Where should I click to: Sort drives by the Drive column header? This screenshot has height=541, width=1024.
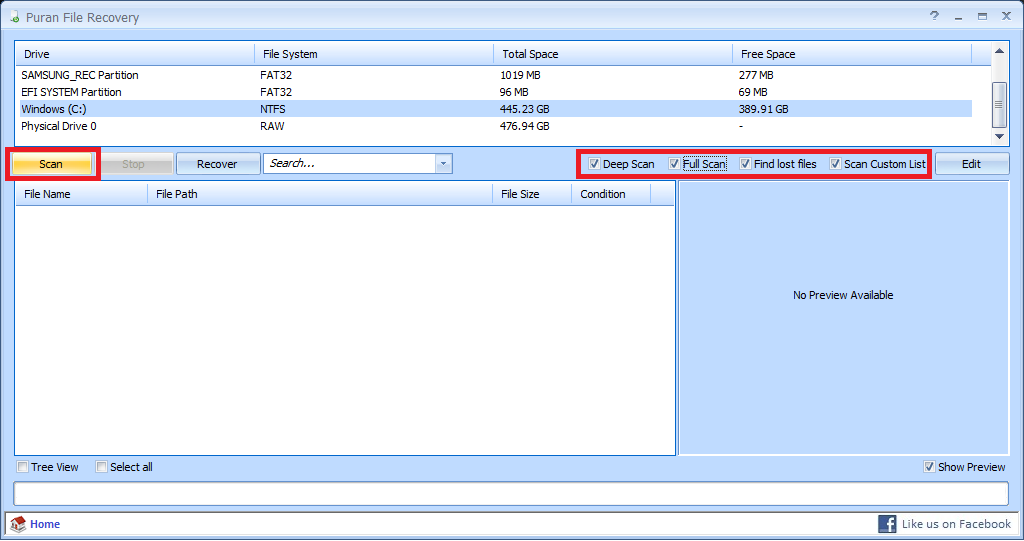pos(135,54)
